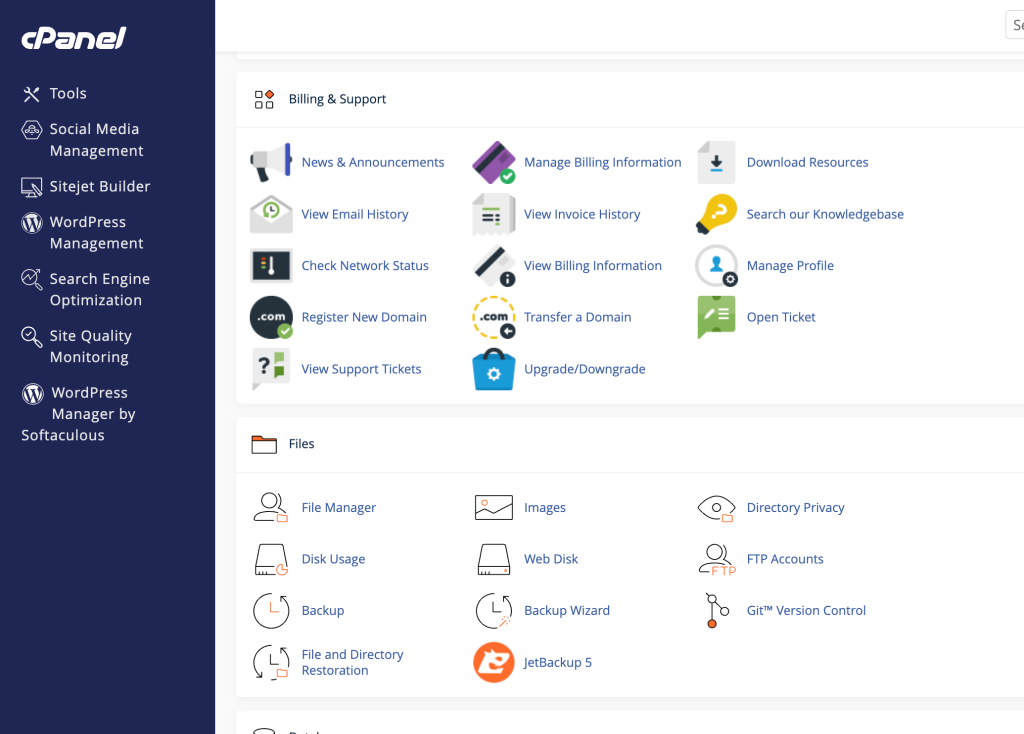Click the Backup clock icon
The height and width of the screenshot is (734, 1024).
(271, 611)
